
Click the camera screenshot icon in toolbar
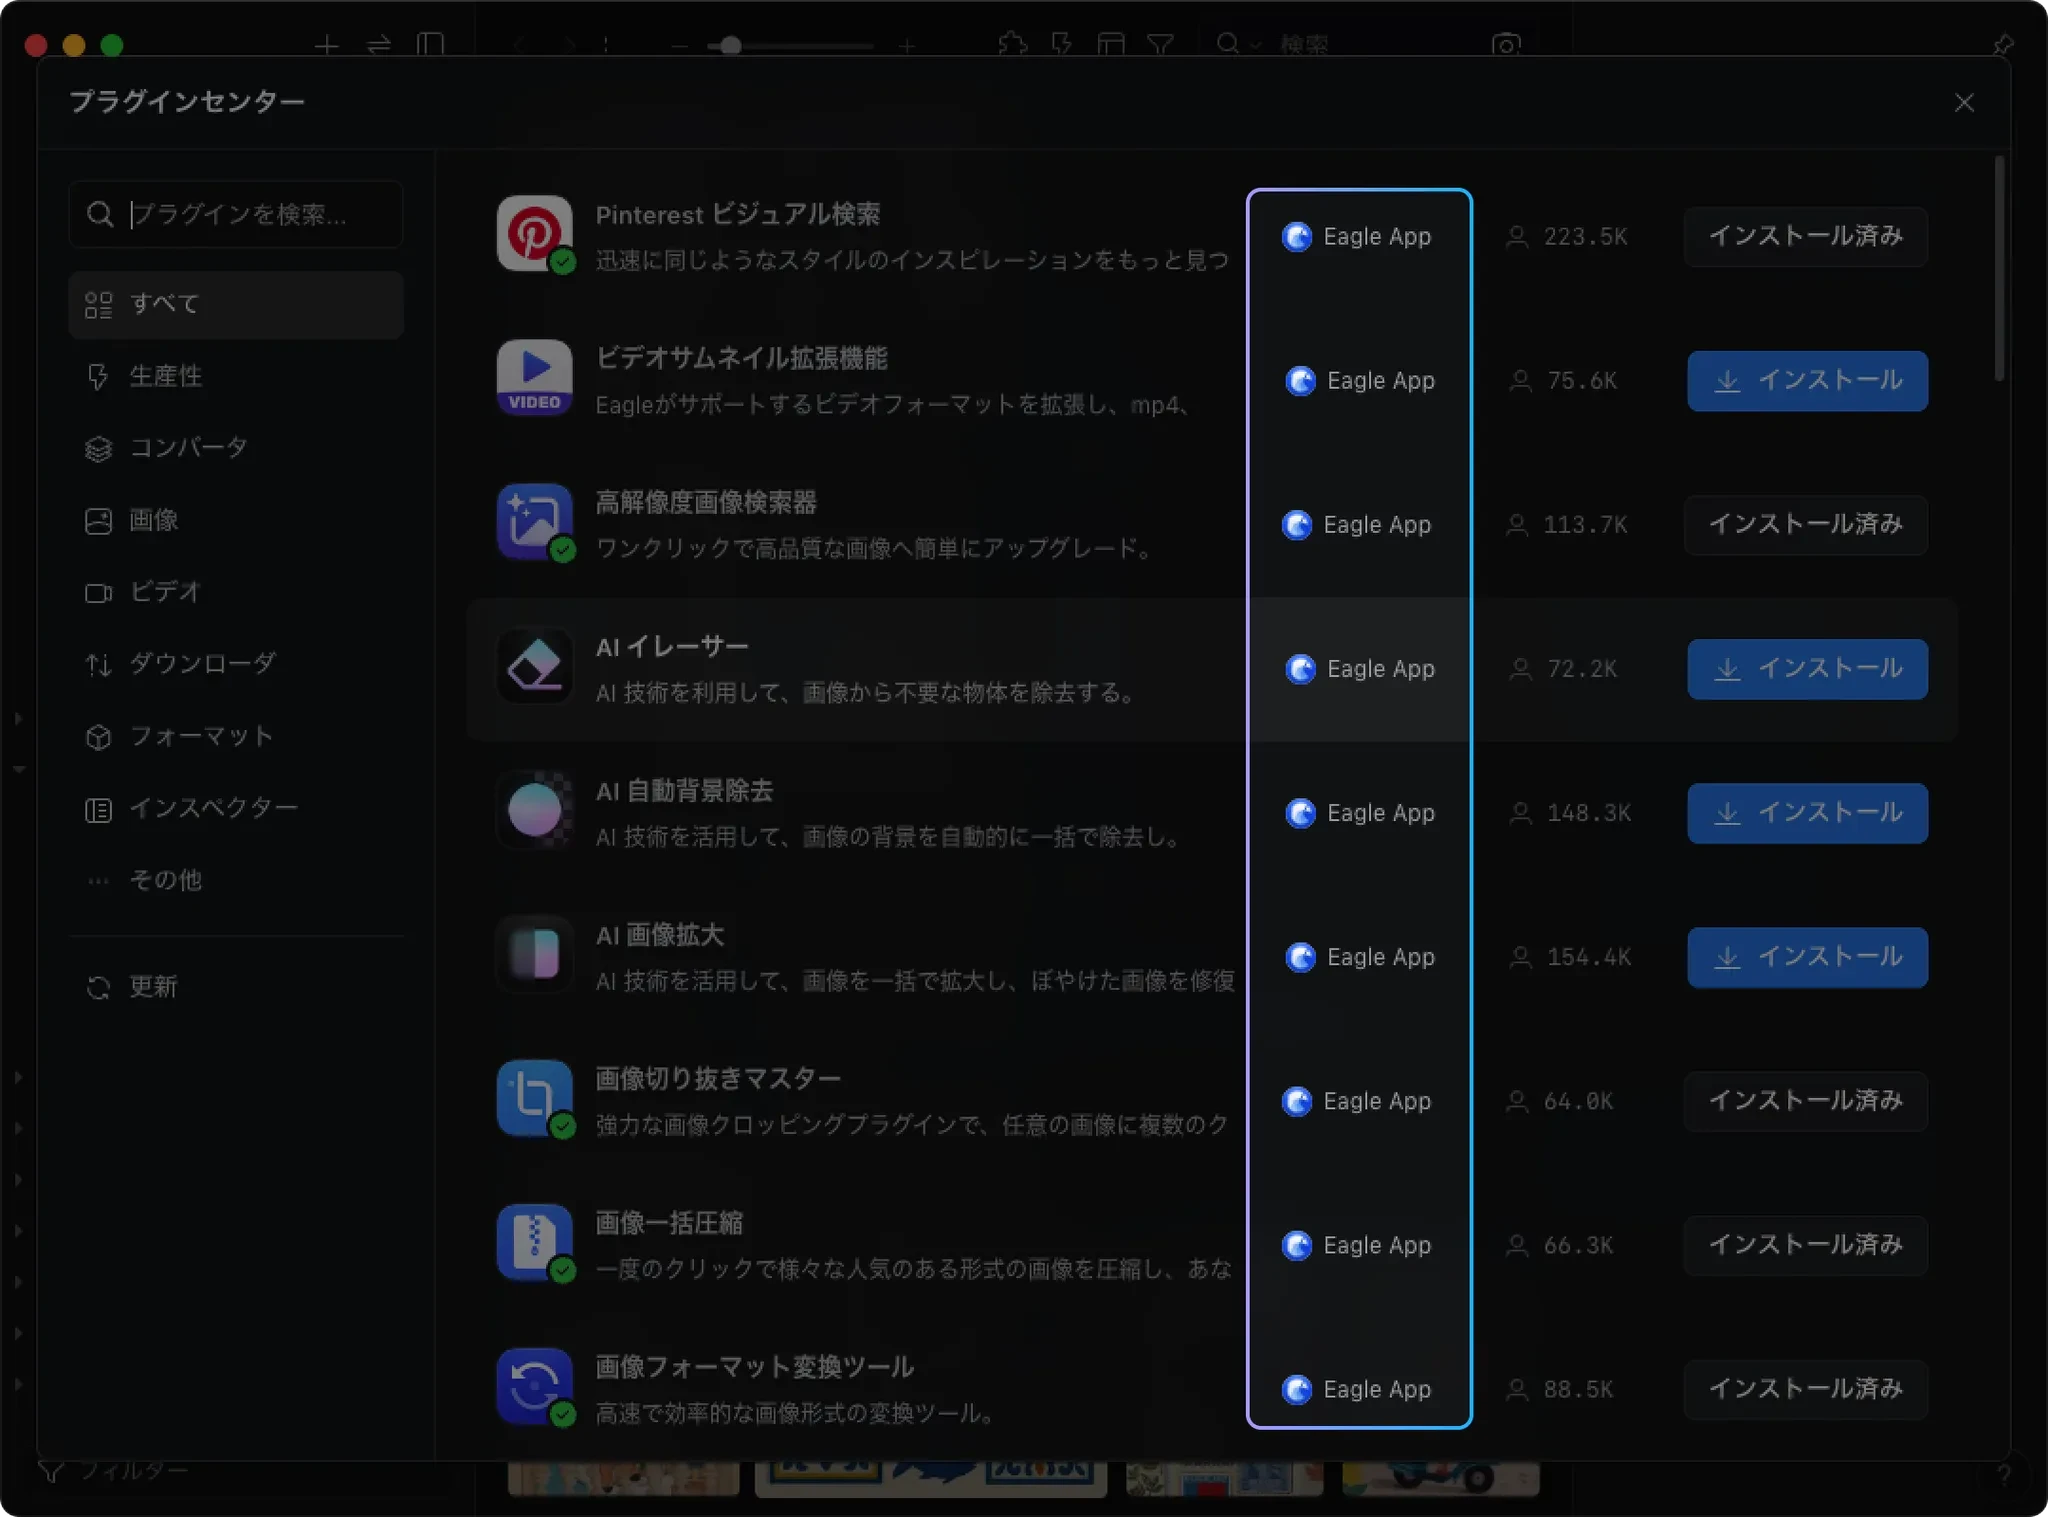(x=1506, y=45)
